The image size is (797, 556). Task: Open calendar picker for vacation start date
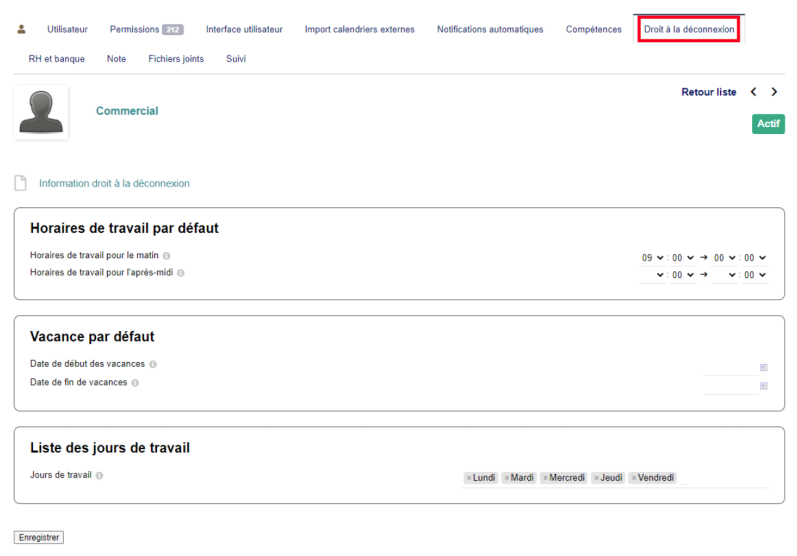[763, 368]
